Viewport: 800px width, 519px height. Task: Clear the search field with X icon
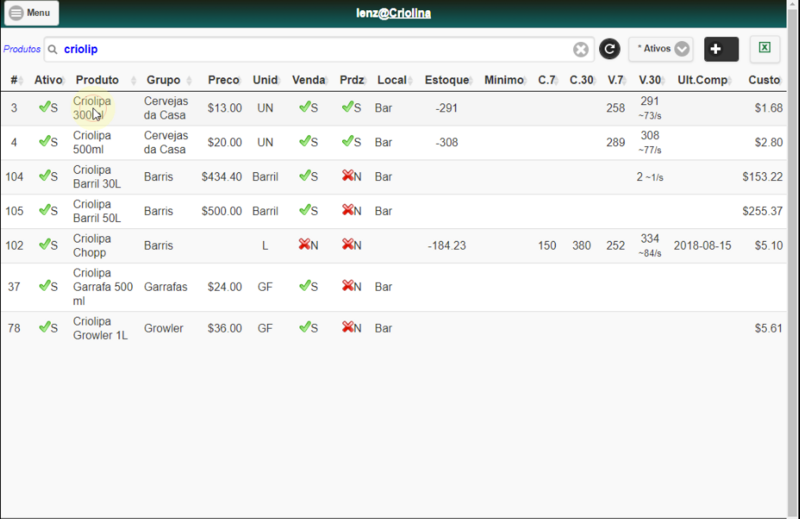(x=580, y=50)
